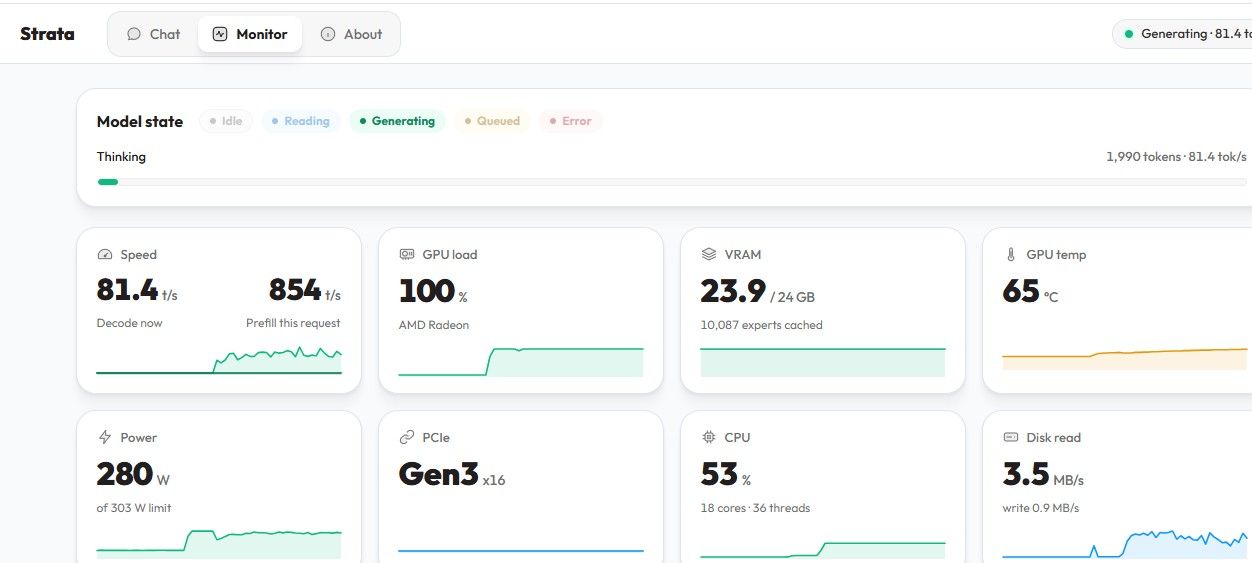Click the chat bubble icon
The image size is (1252, 563).
pyautogui.click(x=134, y=34)
